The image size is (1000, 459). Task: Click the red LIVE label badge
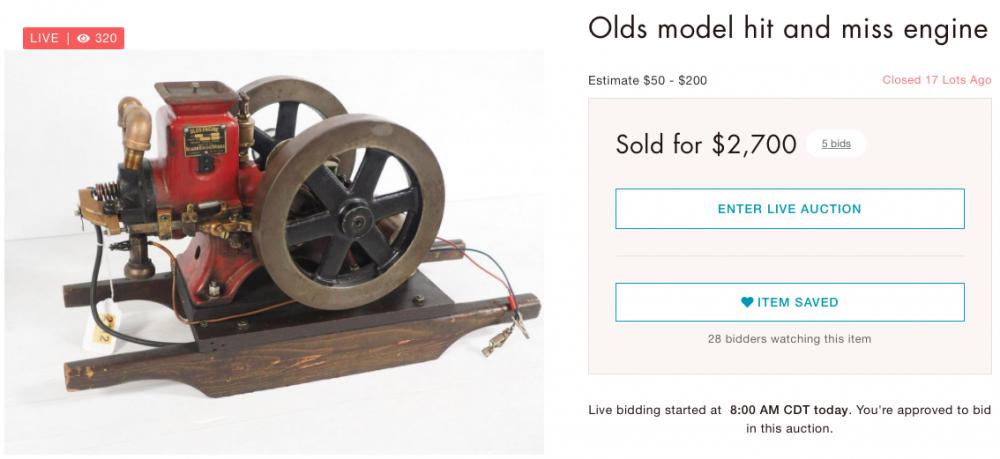(44, 38)
